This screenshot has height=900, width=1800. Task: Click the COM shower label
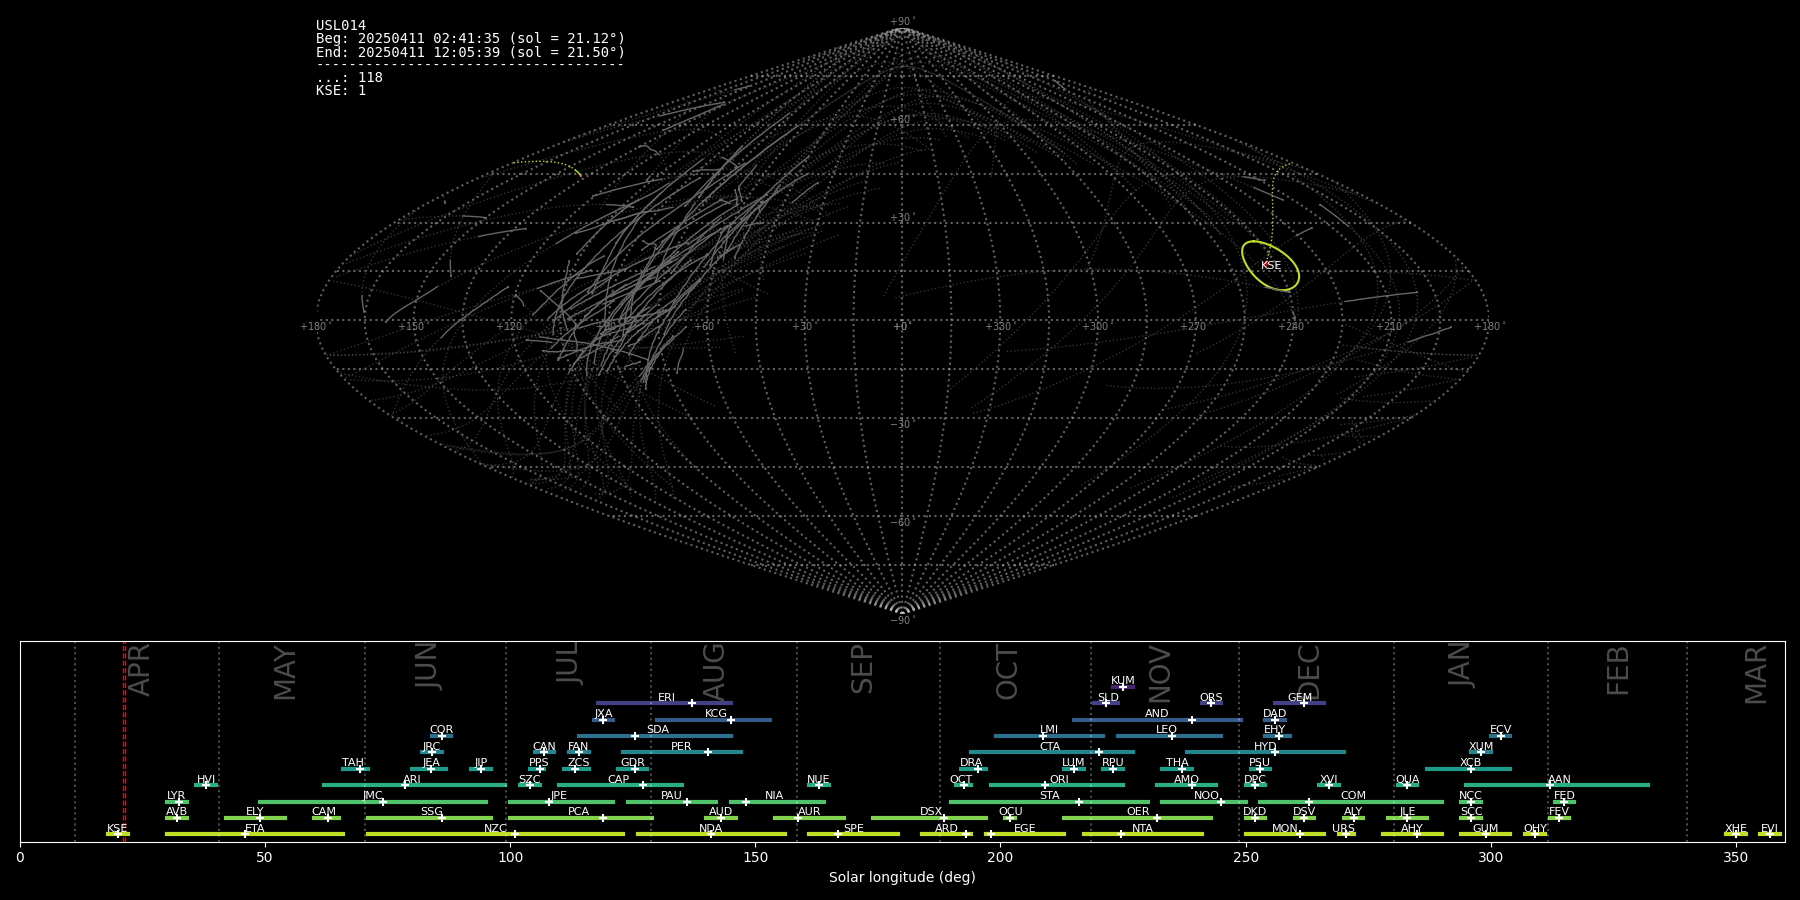click(1353, 795)
